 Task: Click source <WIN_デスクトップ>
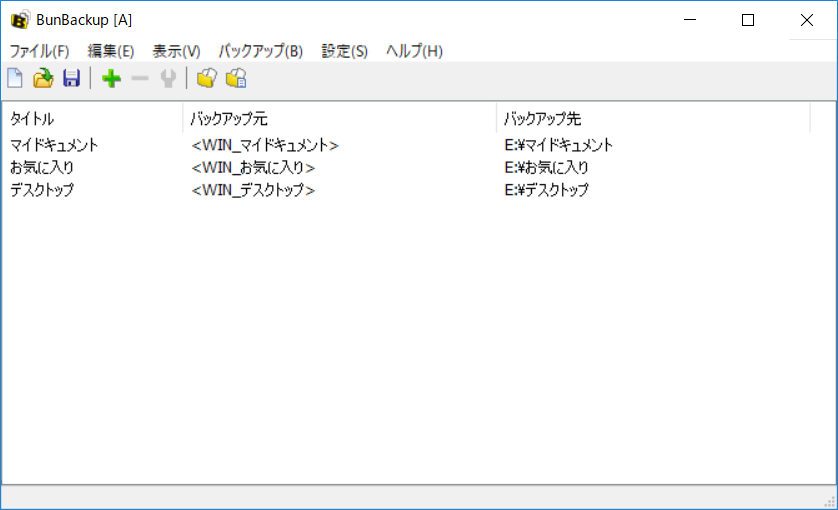point(253,190)
